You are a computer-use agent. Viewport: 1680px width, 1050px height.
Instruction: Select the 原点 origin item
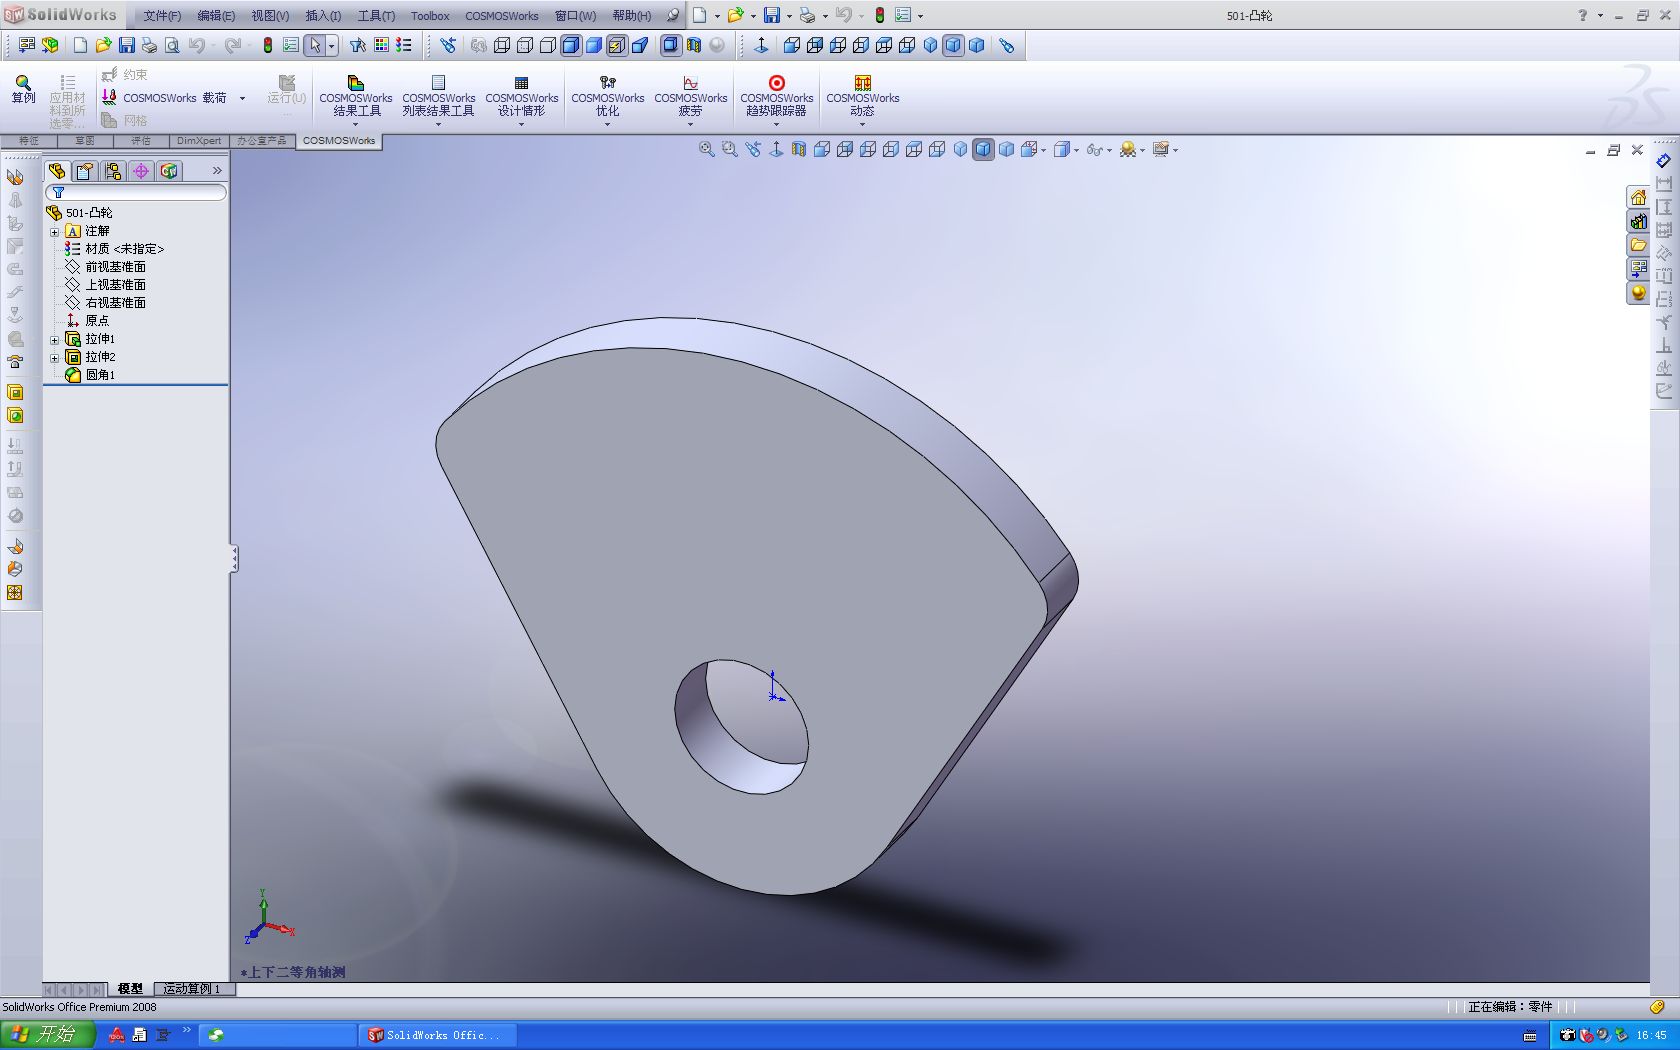click(x=87, y=321)
